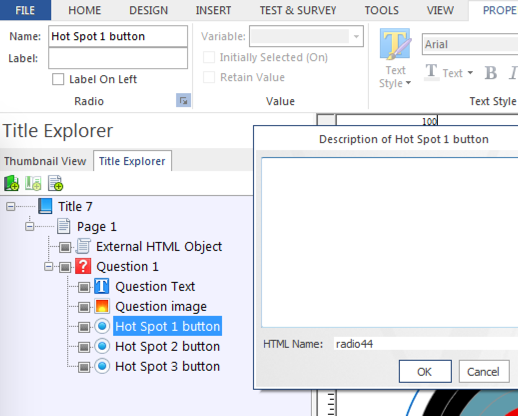The image size is (518, 416).
Task: Toggle the Initially Selected (On) checkbox
Action: pos(209,57)
